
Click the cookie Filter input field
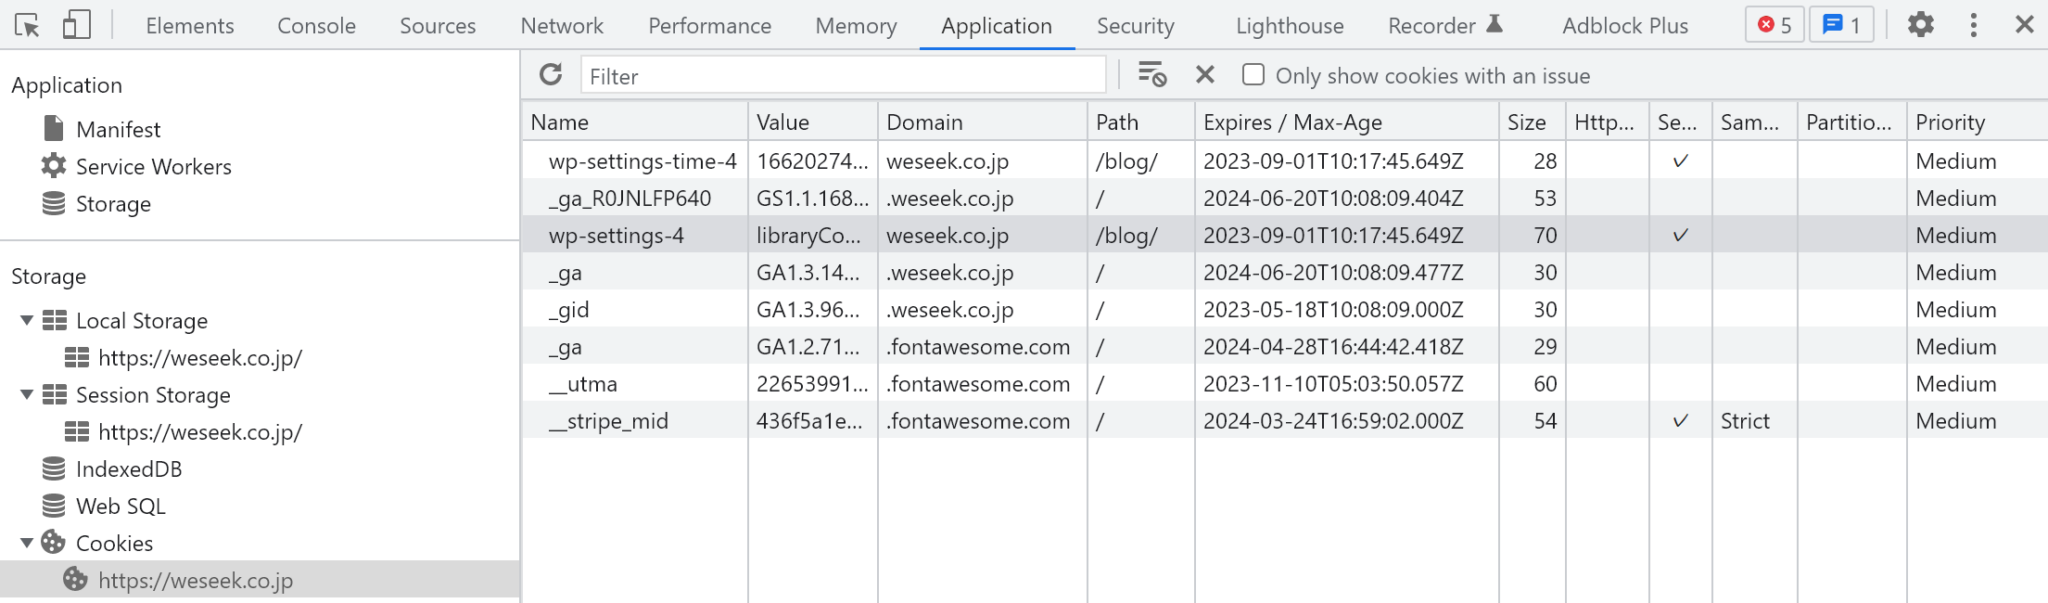(x=843, y=76)
